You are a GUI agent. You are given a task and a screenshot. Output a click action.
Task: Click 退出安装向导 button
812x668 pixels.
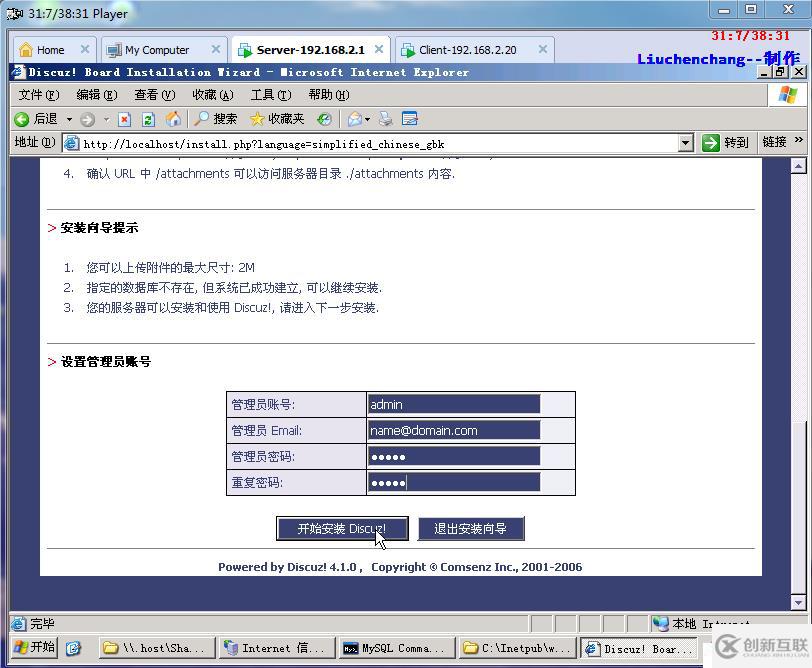click(x=471, y=528)
